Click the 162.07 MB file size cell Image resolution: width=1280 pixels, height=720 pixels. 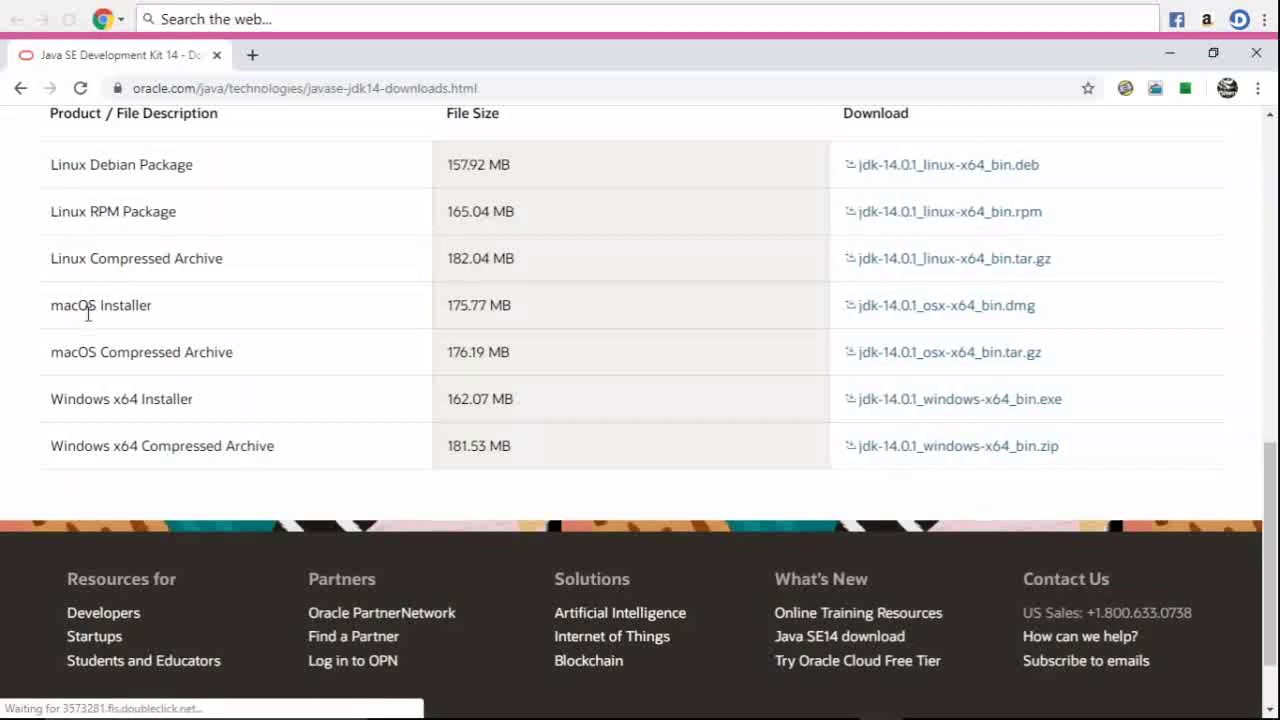tap(631, 399)
